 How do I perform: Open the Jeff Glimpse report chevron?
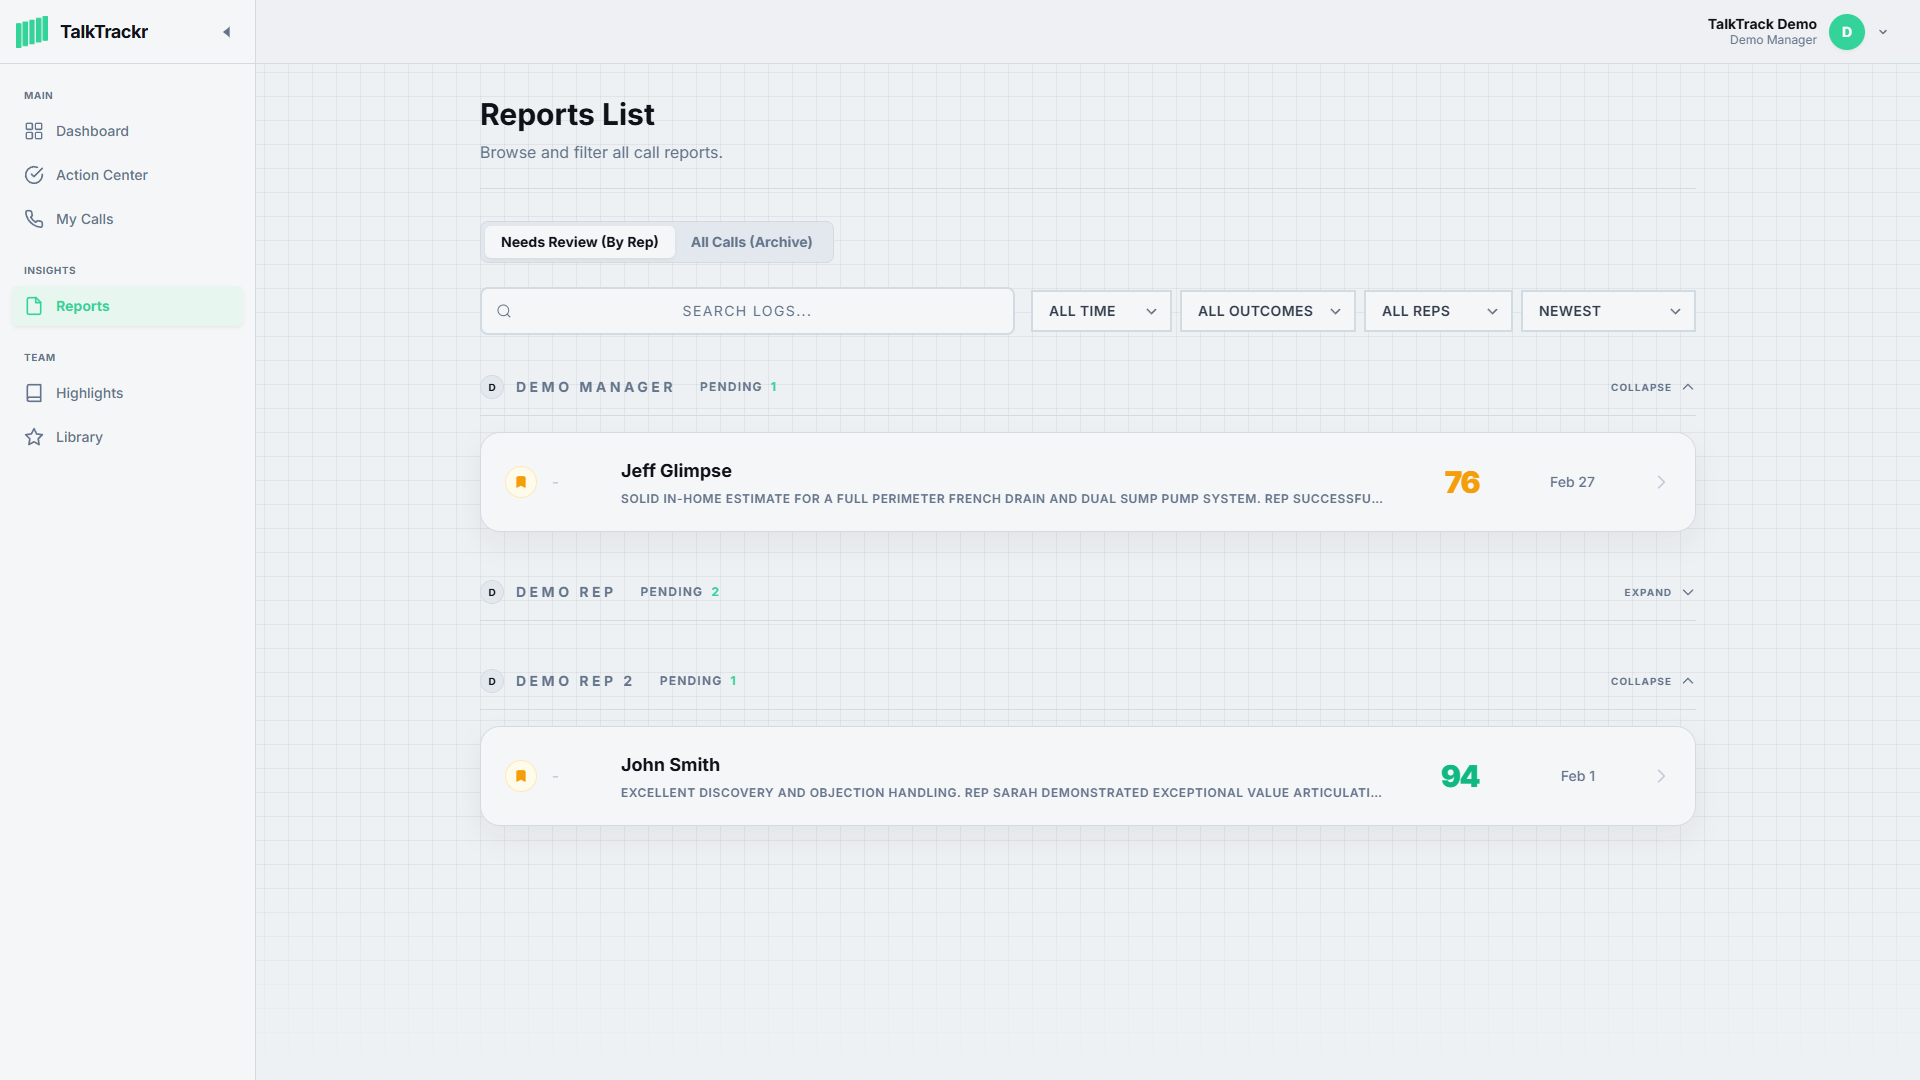point(1661,482)
